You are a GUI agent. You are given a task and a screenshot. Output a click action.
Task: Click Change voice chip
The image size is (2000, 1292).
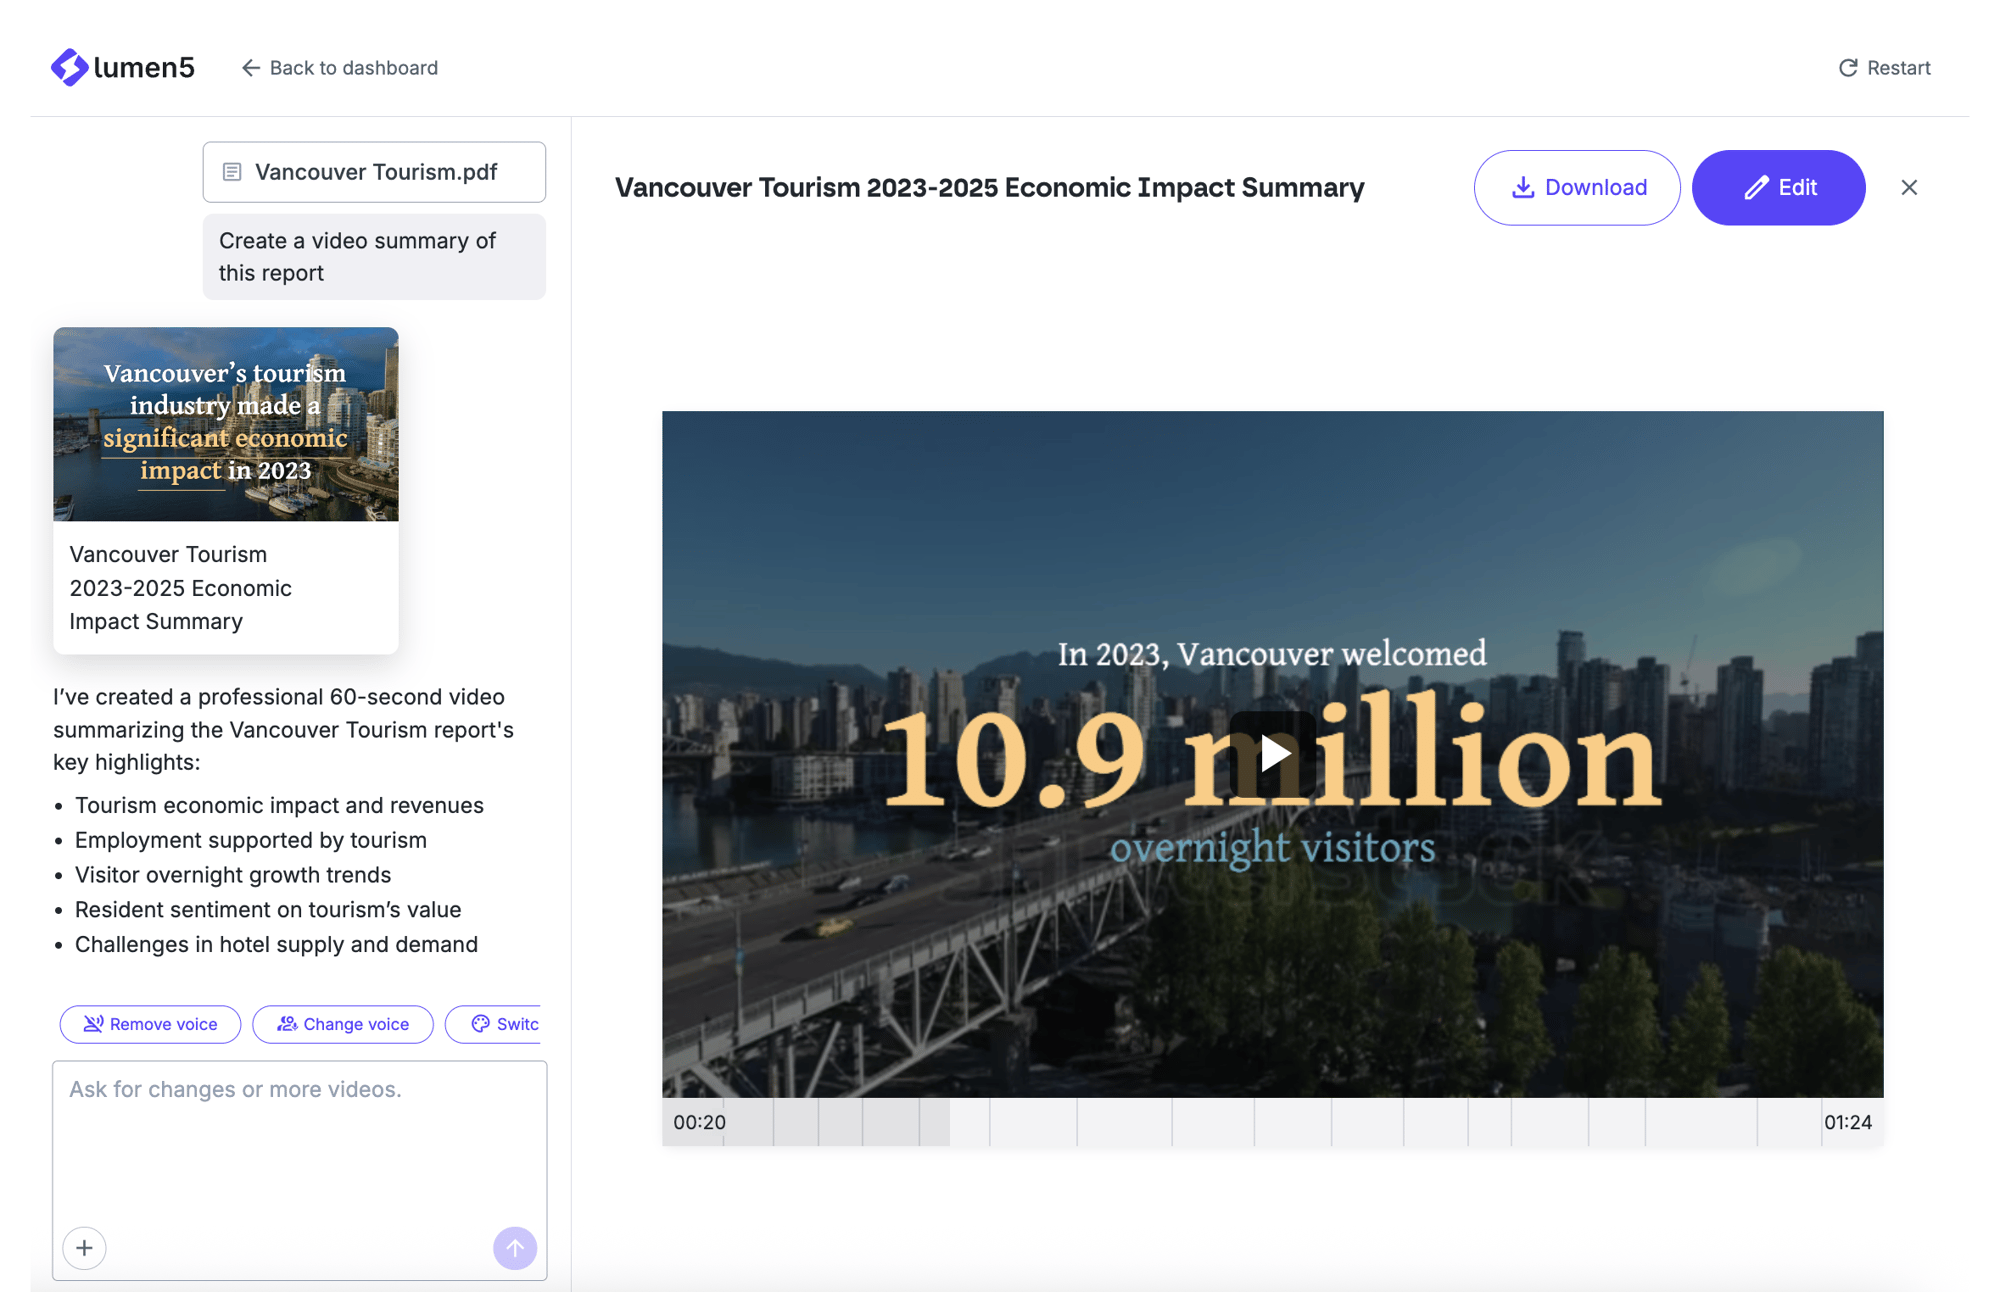click(342, 1024)
